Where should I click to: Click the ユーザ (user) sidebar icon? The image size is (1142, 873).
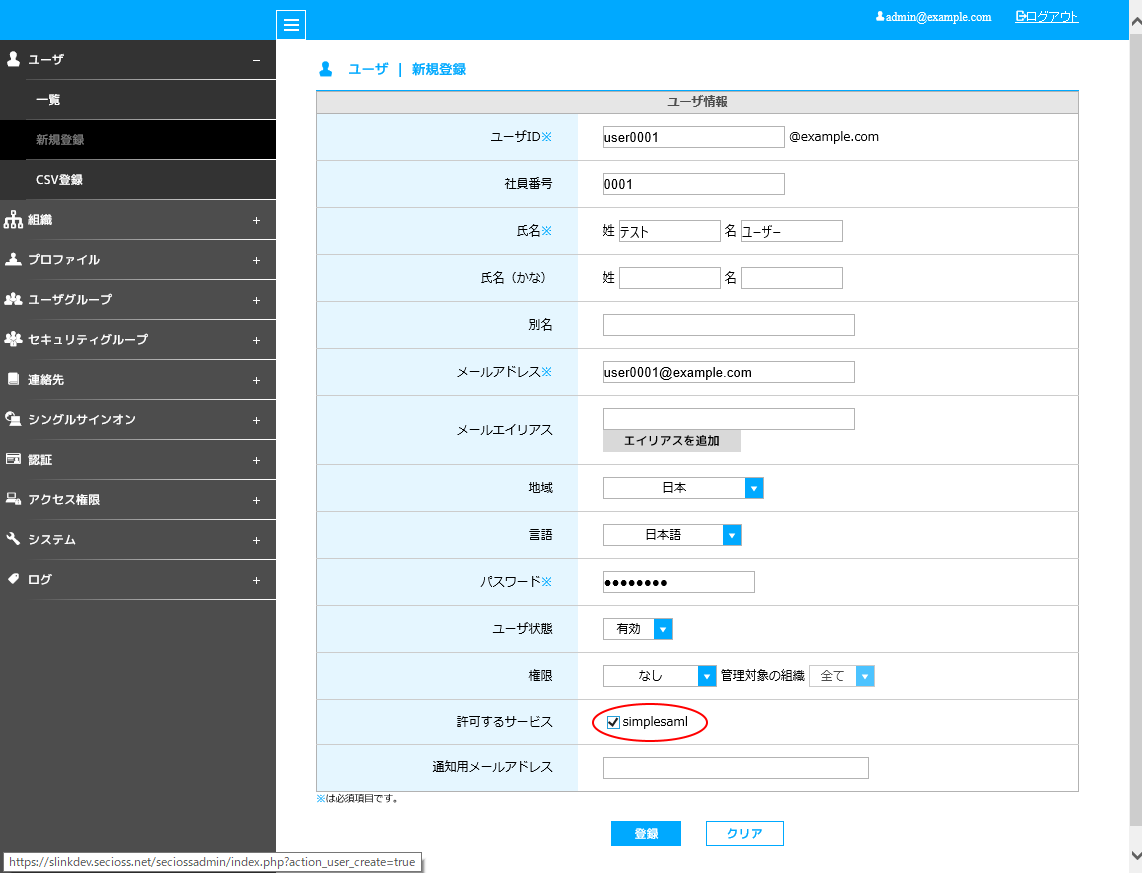click(13, 59)
